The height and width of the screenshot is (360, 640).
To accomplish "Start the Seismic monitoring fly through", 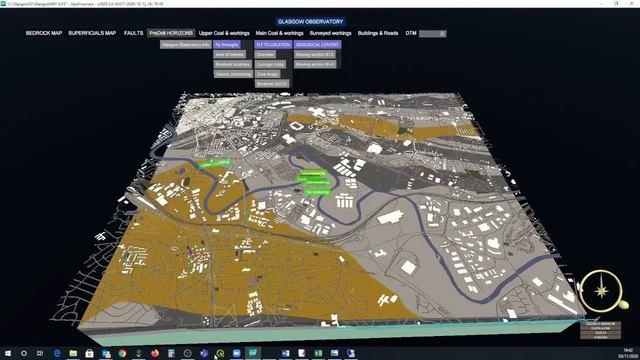I will pyautogui.click(x=233, y=74).
